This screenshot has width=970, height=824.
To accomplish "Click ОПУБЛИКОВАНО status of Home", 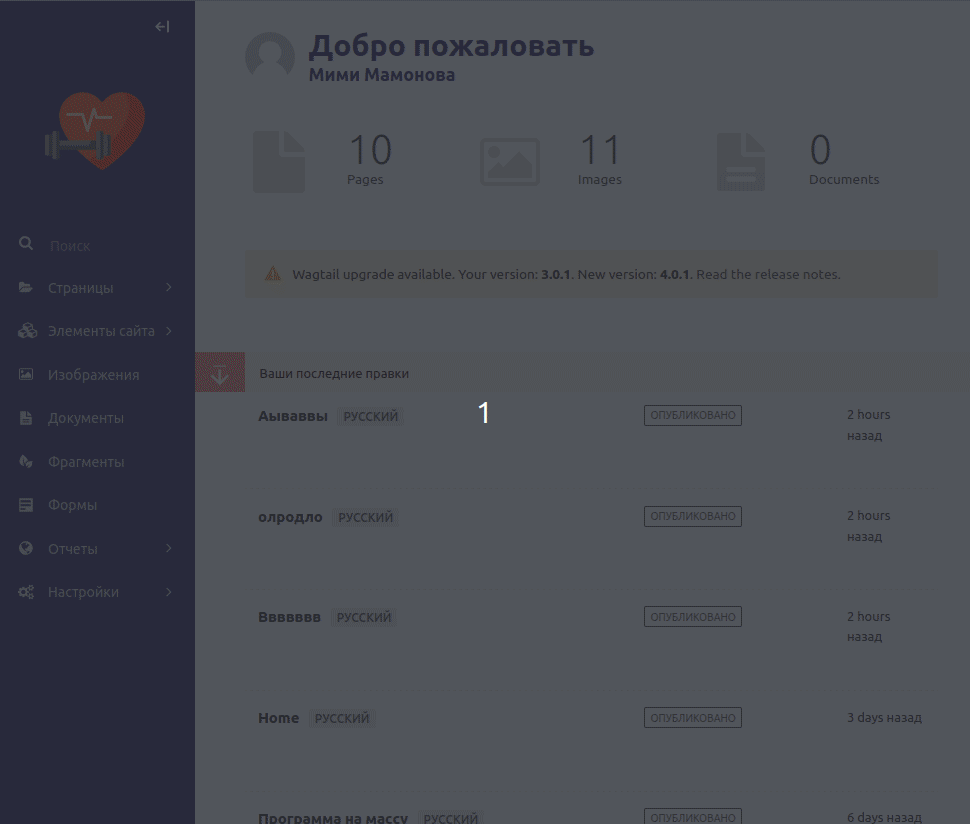I will click(693, 718).
